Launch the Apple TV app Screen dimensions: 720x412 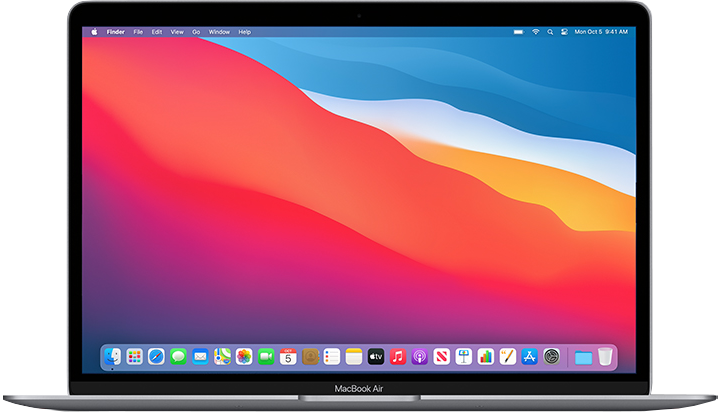coord(376,356)
